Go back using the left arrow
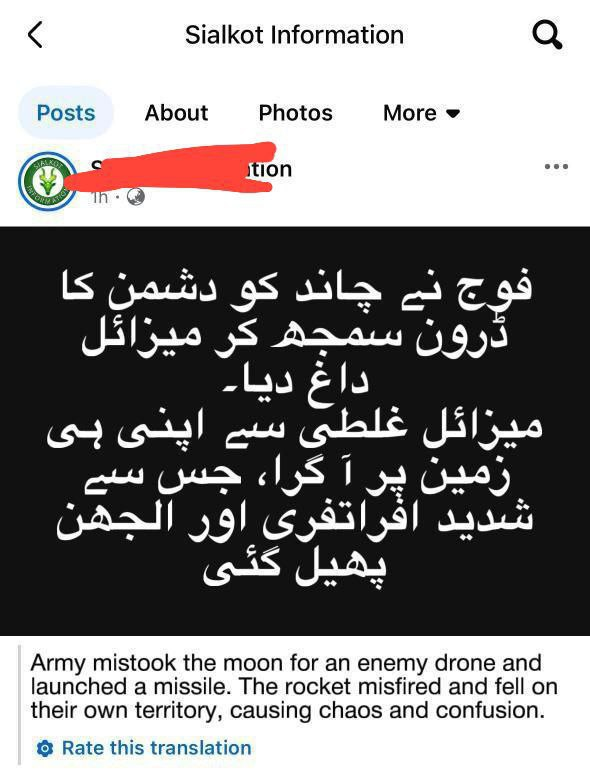Screen dimensions: 590x774 coord(35,35)
